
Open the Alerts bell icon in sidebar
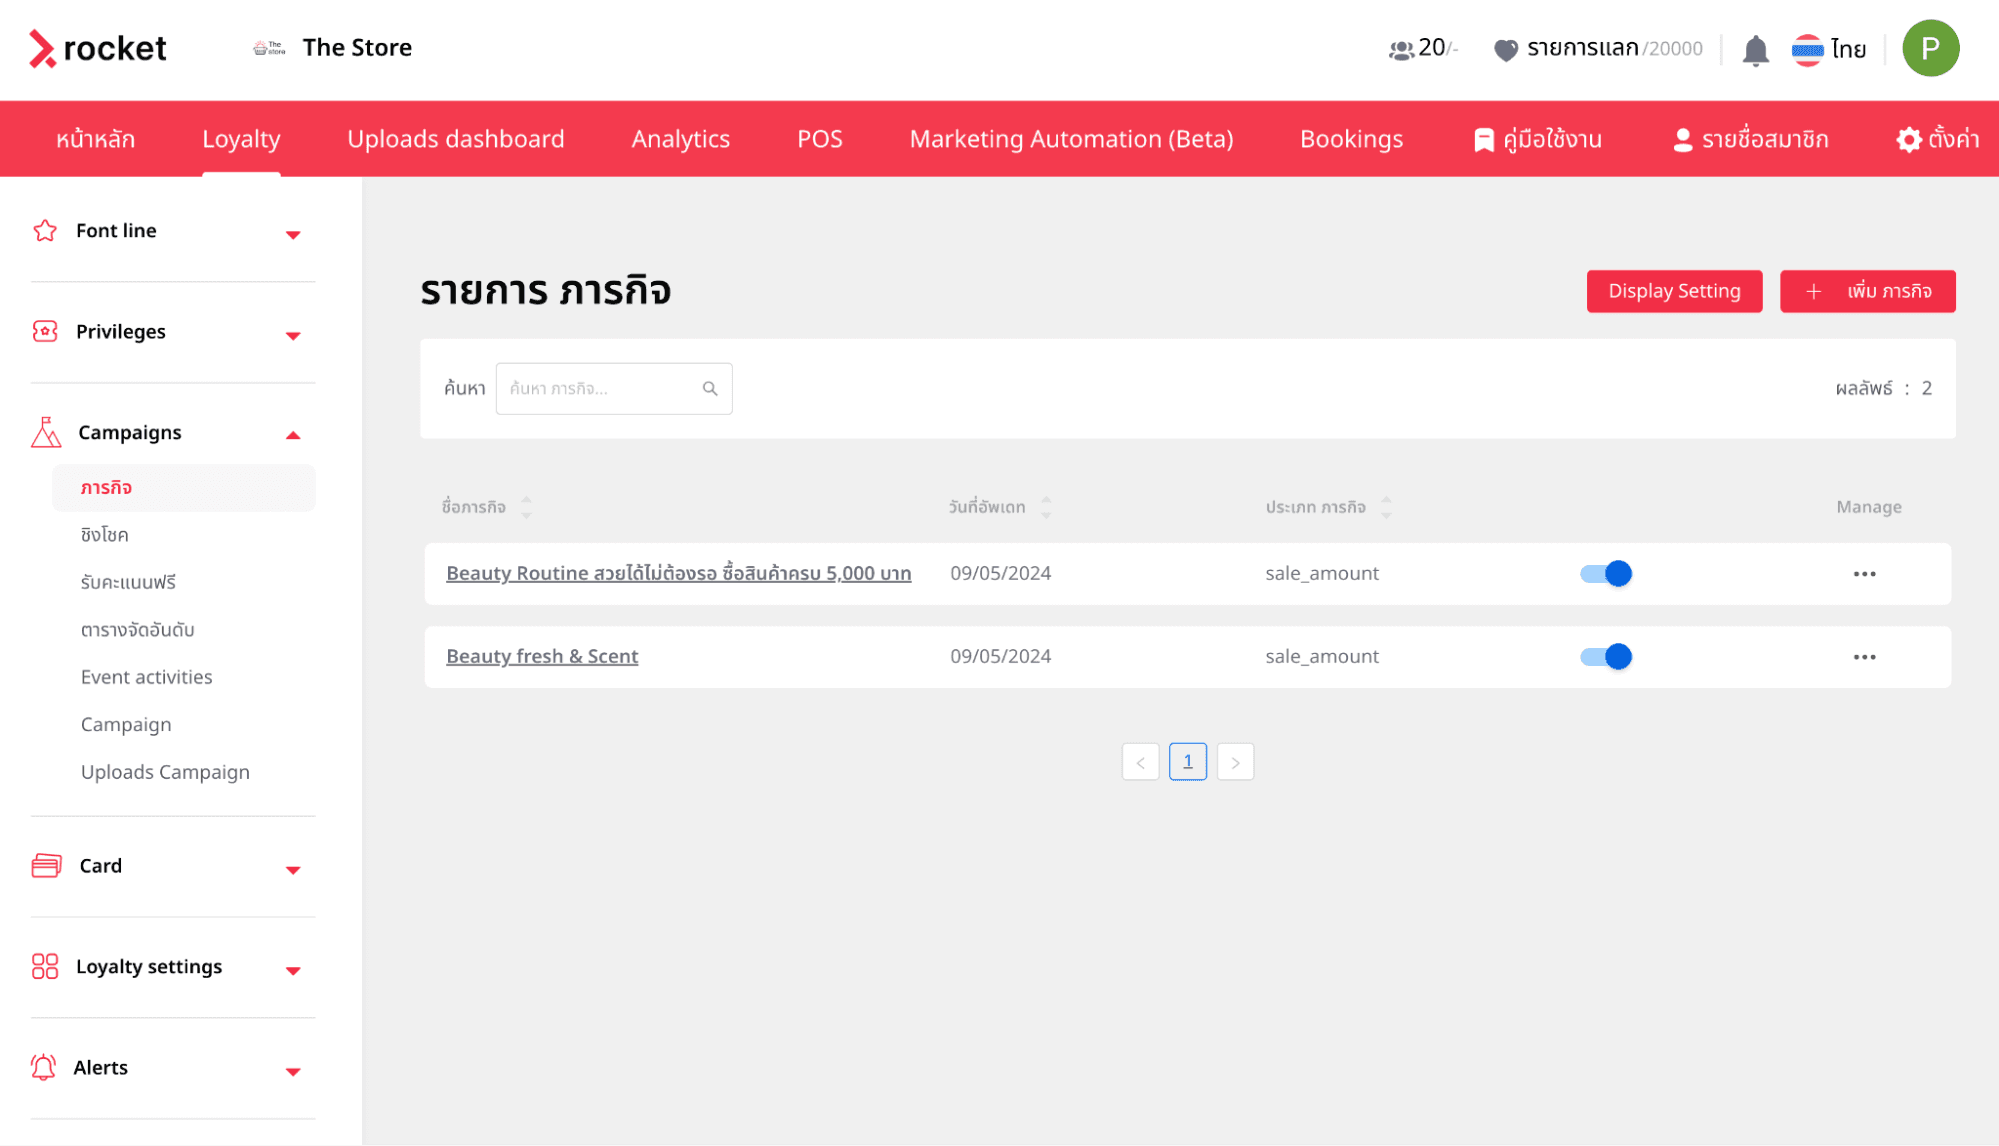point(44,1067)
